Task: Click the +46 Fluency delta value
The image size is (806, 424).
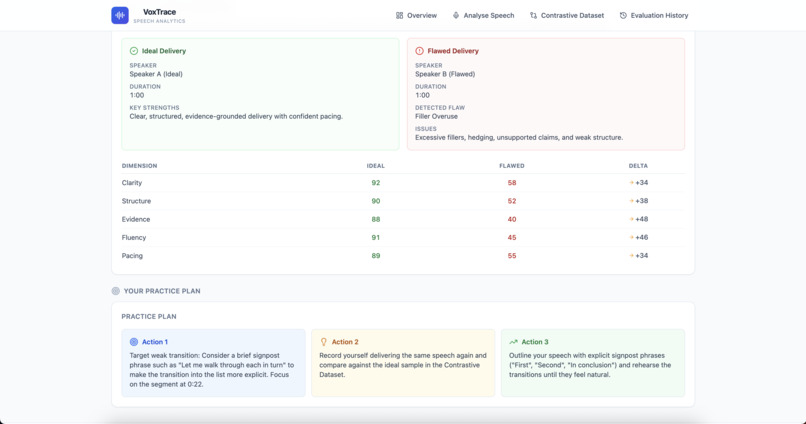Action: point(642,237)
